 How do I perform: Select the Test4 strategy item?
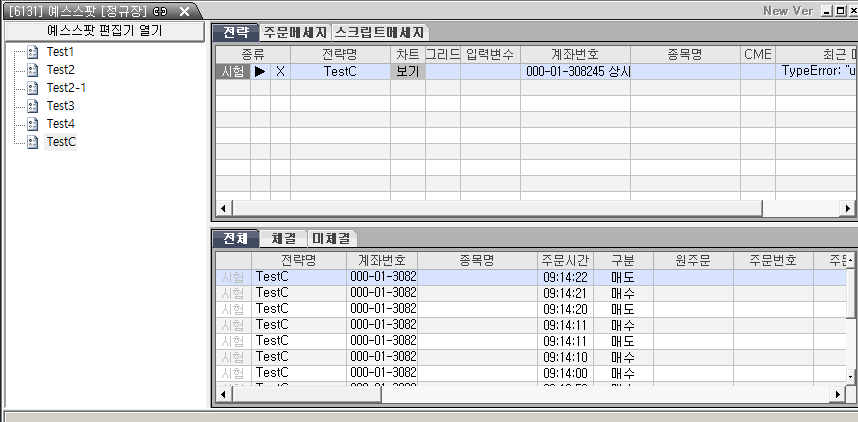tap(60, 124)
